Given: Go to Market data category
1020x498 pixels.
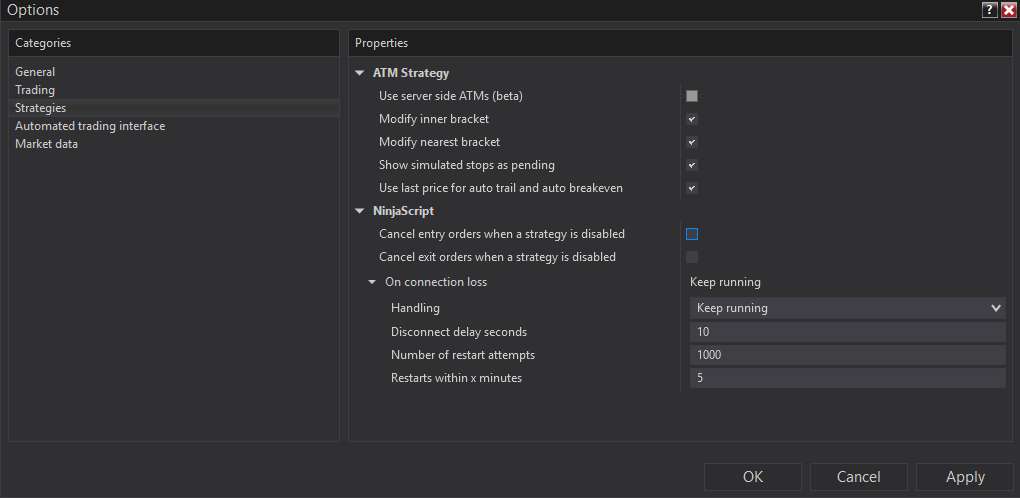Looking at the screenshot, I should point(46,144).
